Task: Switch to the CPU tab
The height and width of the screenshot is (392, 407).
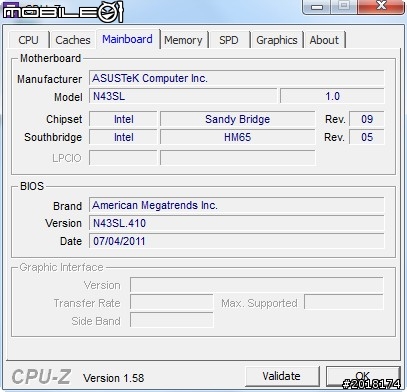Action: pyautogui.click(x=29, y=40)
